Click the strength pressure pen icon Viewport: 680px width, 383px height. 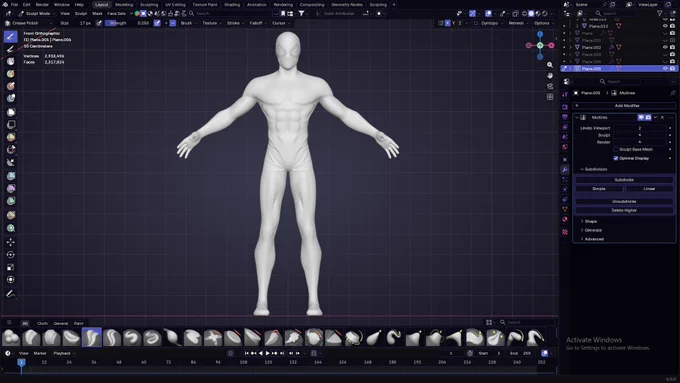pyautogui.click(x=157, y=23)
